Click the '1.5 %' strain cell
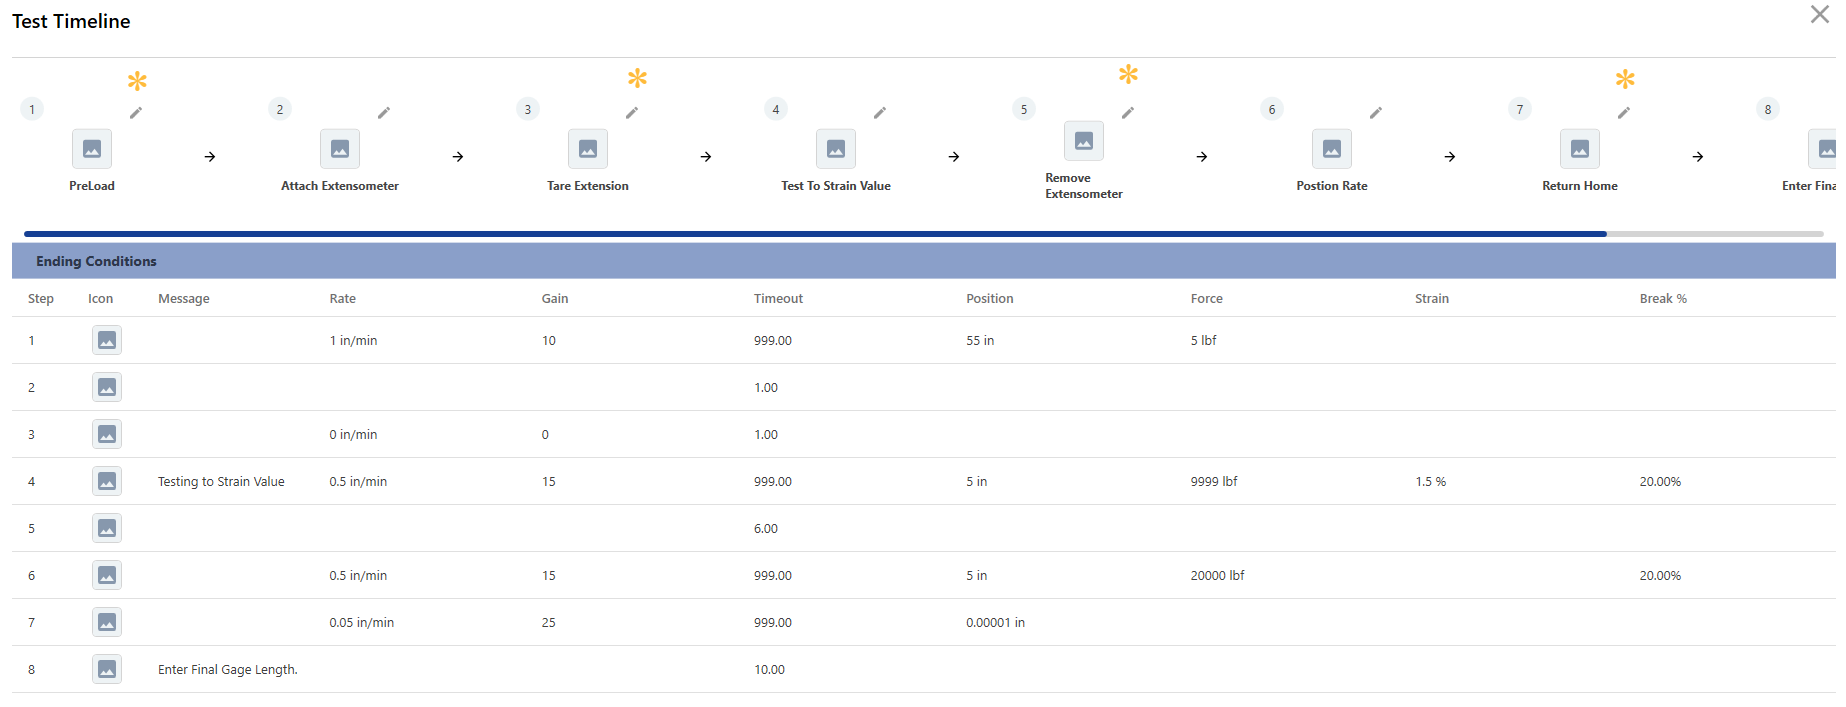Screen dimensions: 1846x707 pos(1430,482)
